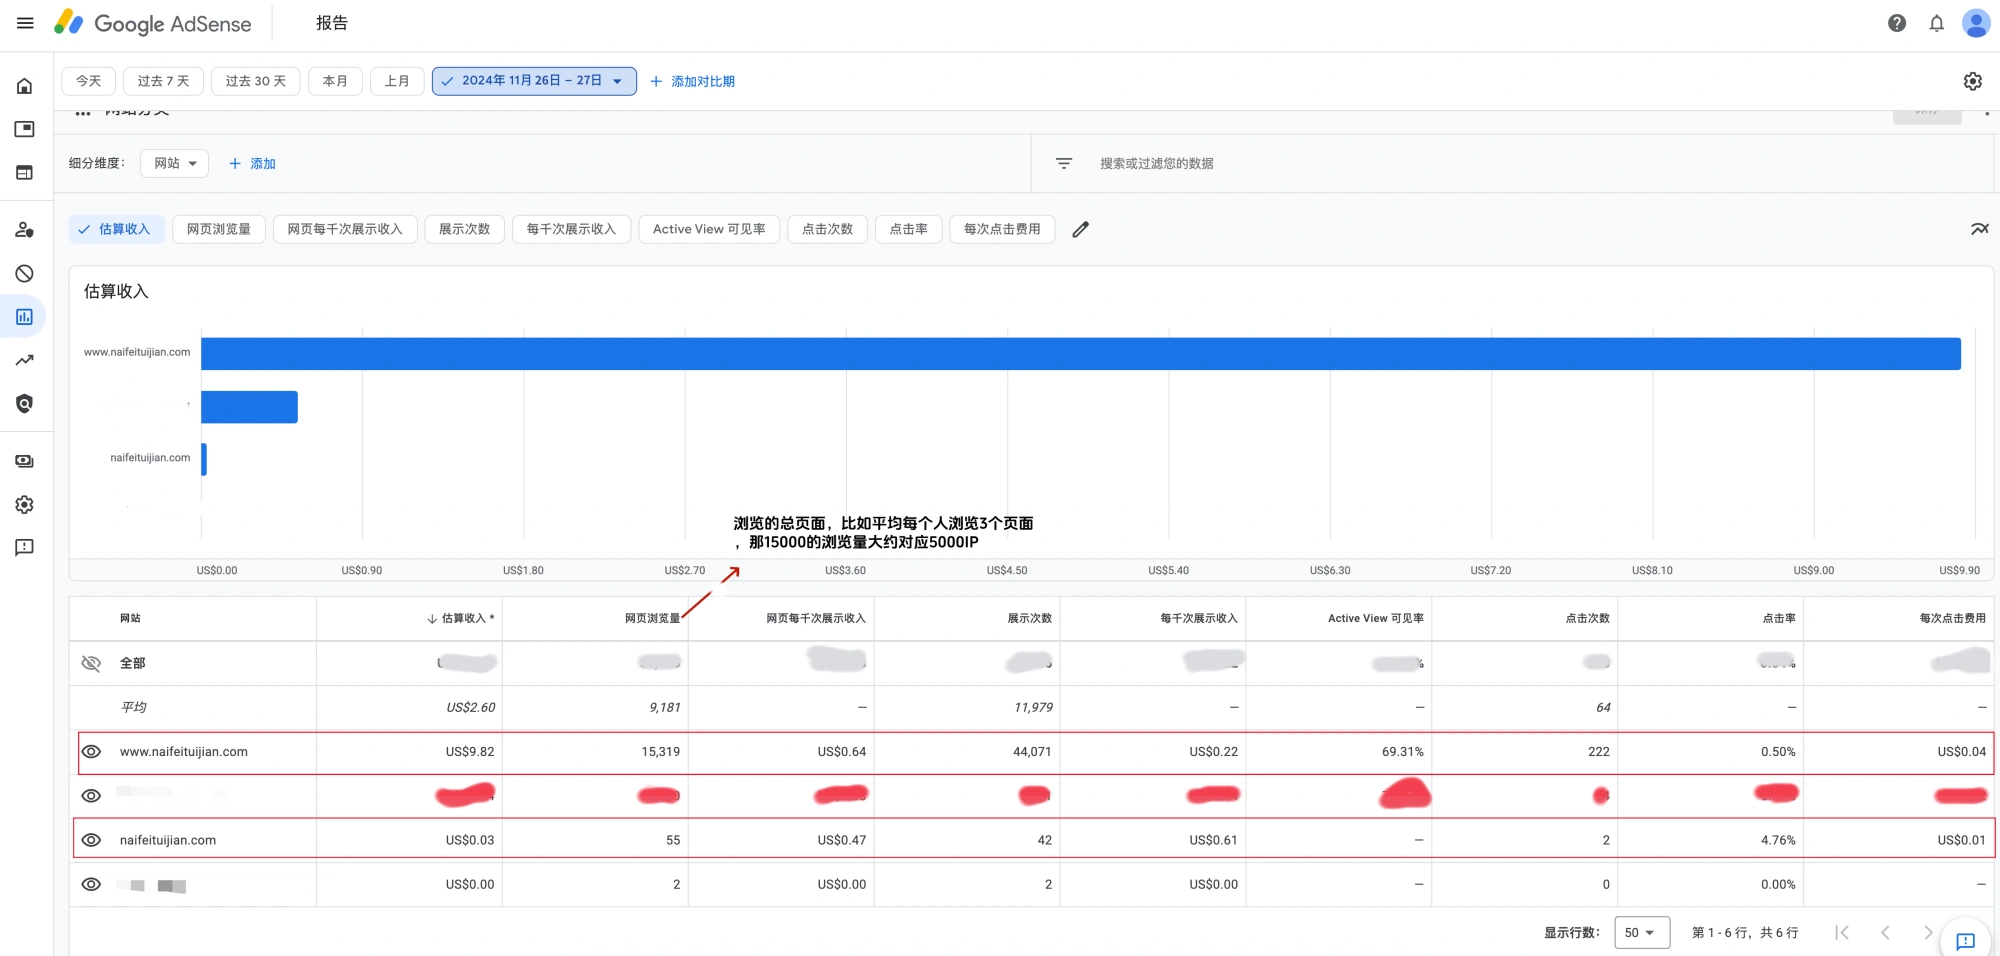Image resolution: width=2000 pixels, height=956 pixels.
Task: Open the Help question mark icon
Action: pos(1897,23)
